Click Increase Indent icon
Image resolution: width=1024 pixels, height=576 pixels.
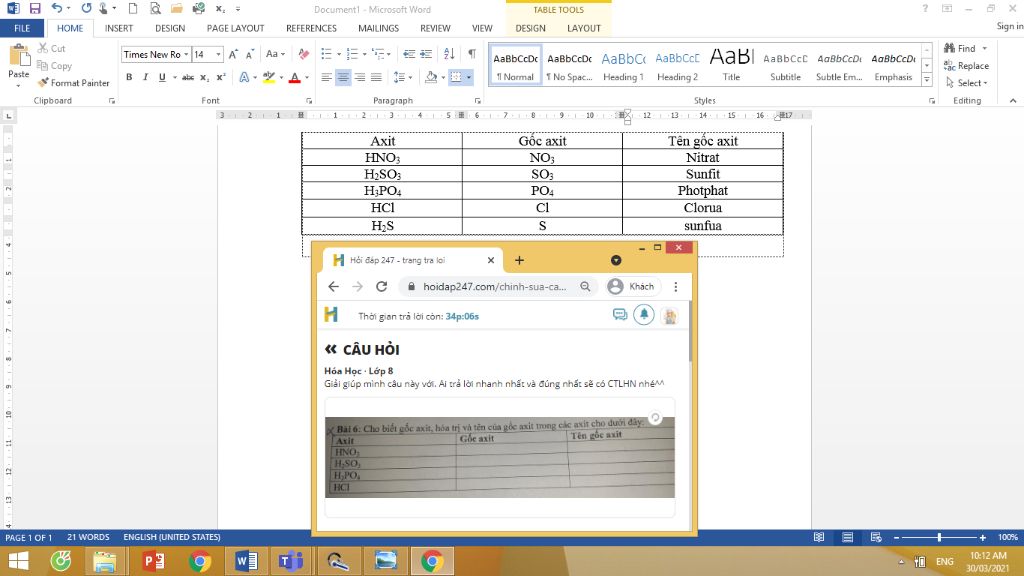[x=426, y=54]
